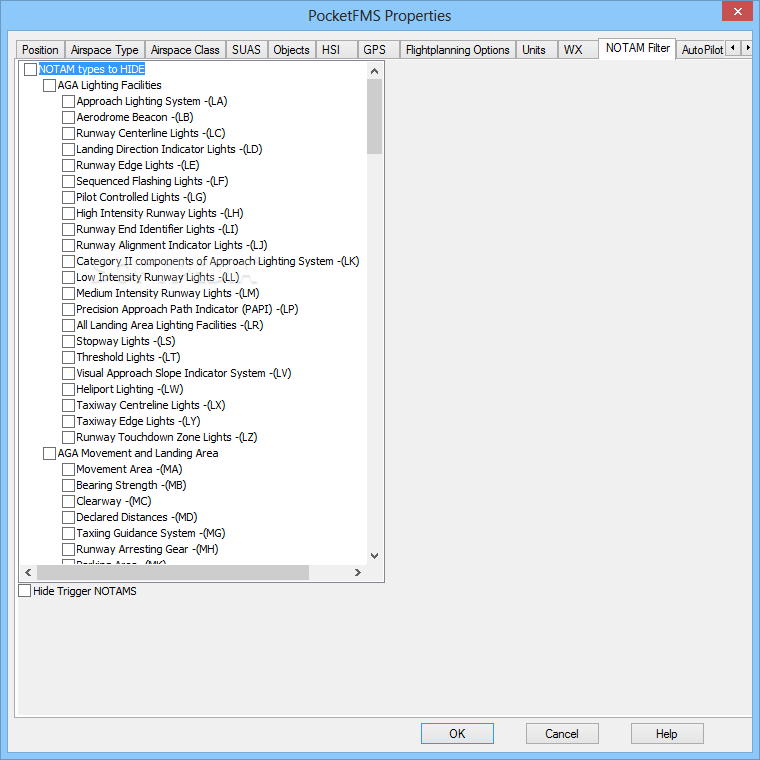Enable Medium Intensity Runway Lights -(LM)

pos(68,293)
